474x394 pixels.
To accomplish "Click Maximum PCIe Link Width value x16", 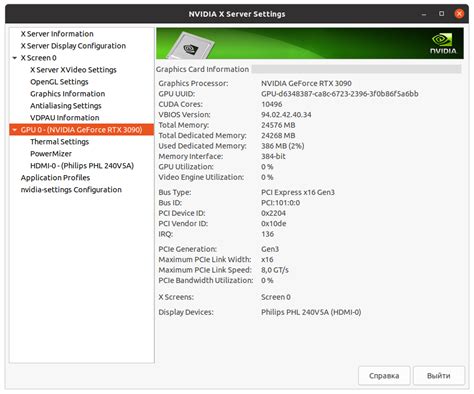I will [267, 260].
